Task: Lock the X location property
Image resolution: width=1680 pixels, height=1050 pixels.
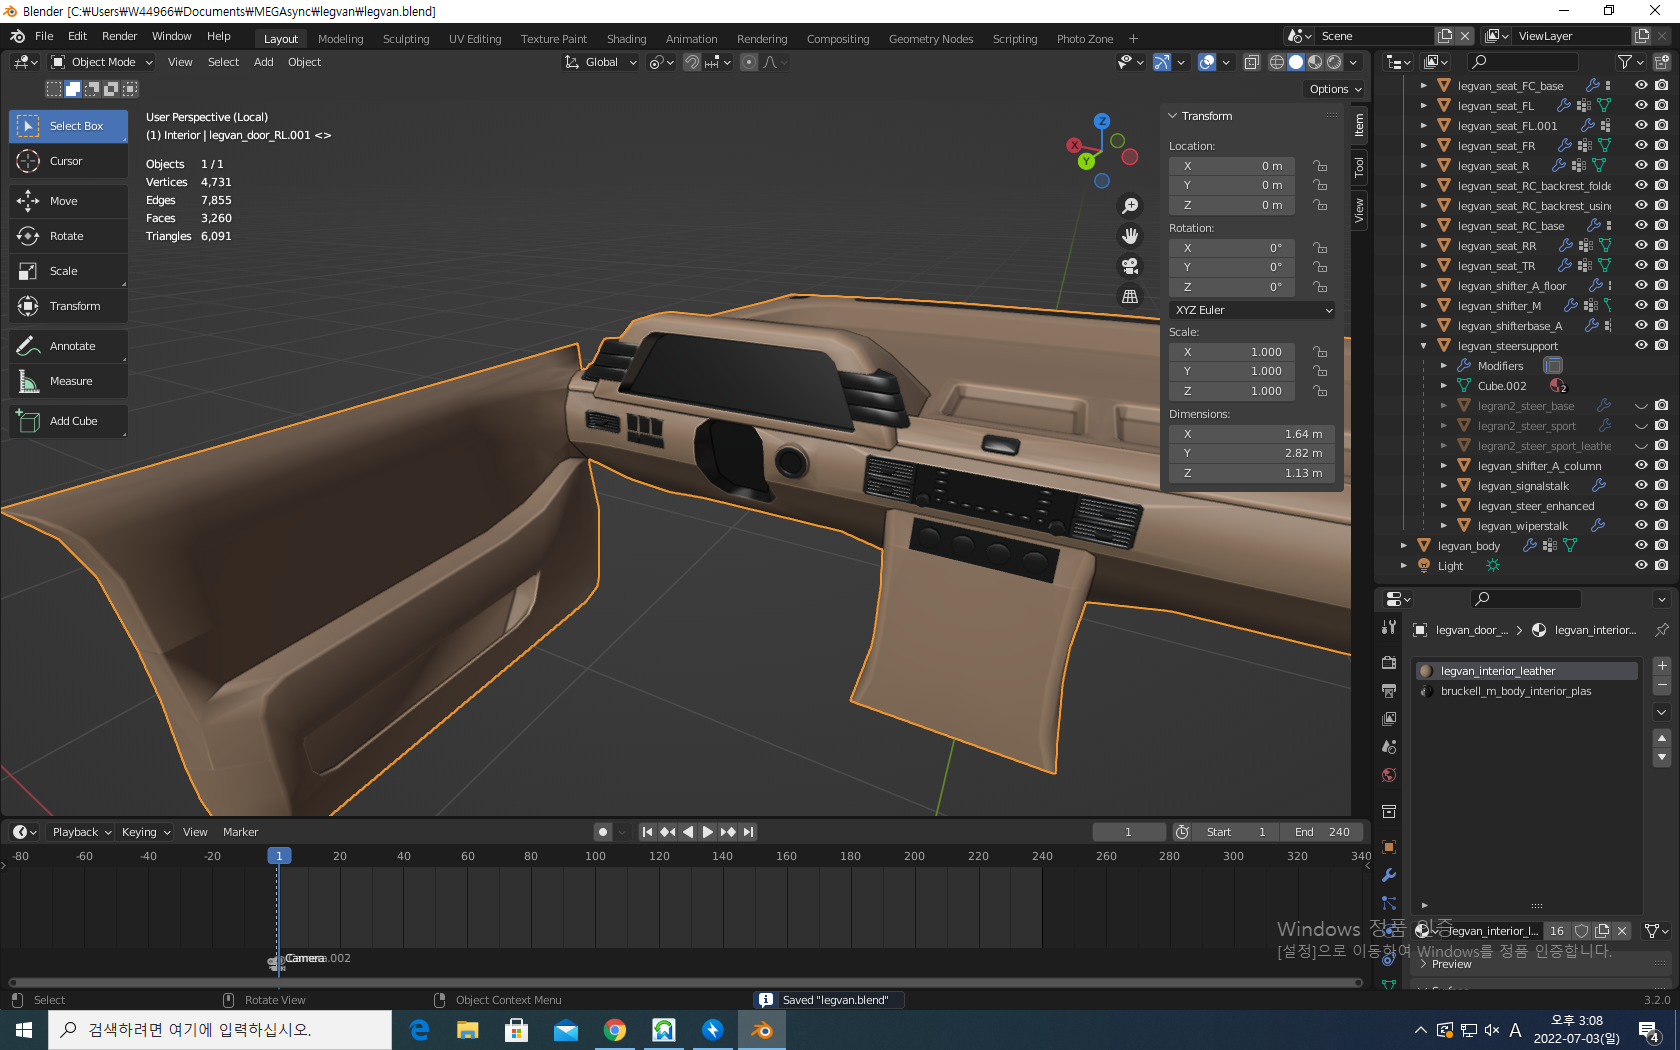Action: coord(1320,166)
